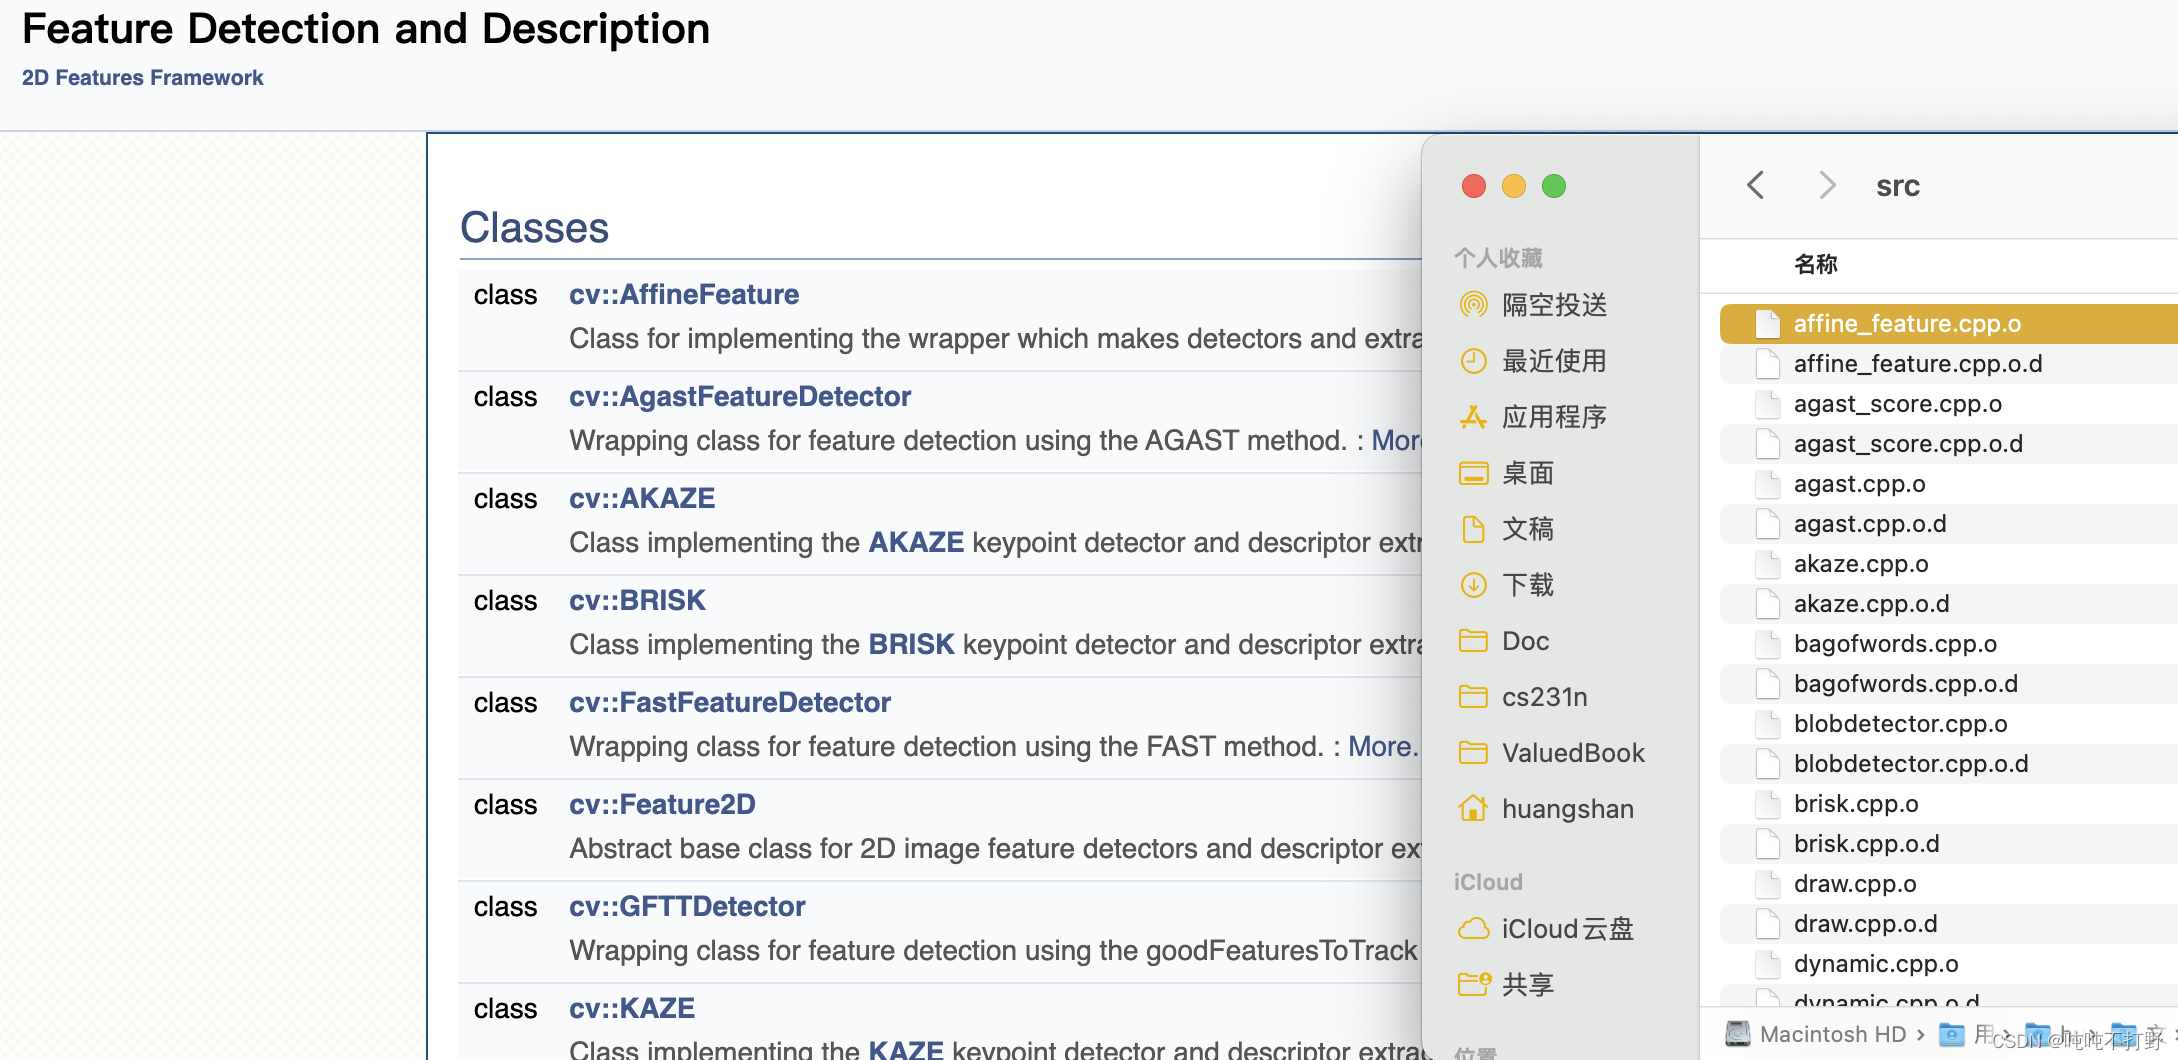The image size is (2178, 1060).
Task: Open the cs231n folder icon in sidebar
Action: [1473, 696]
